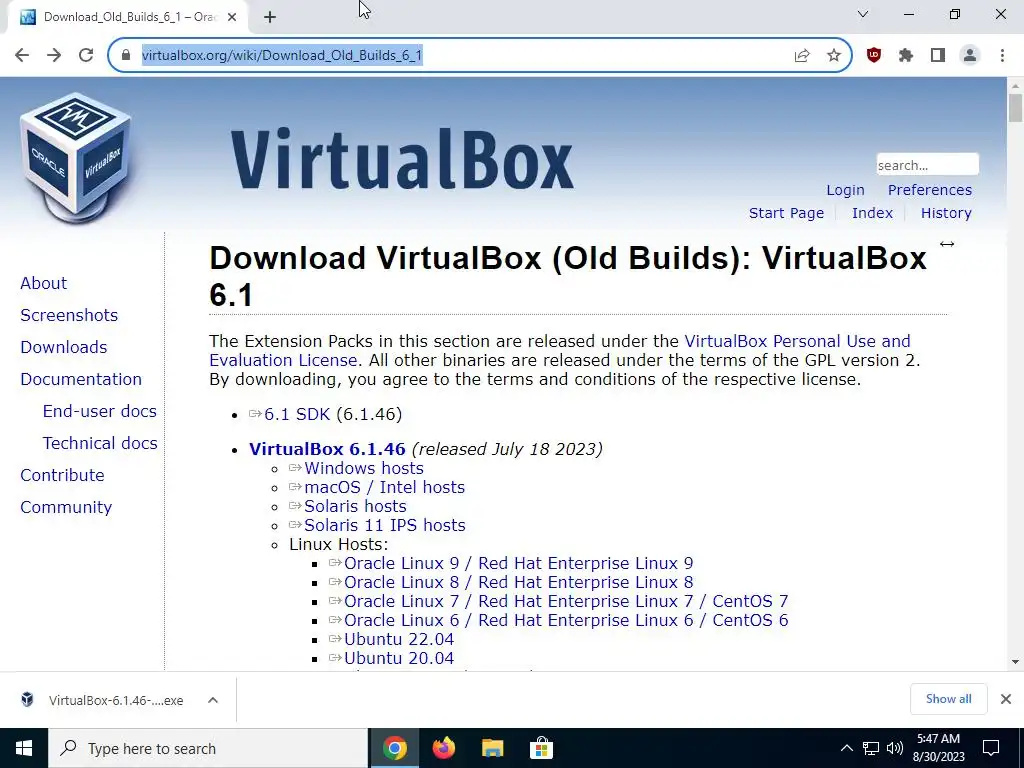Click the VirtualBox site search field
Image resolution: width=1024 pixels, height=768 pixels.
pyautogui.click(x=927, y=165)
